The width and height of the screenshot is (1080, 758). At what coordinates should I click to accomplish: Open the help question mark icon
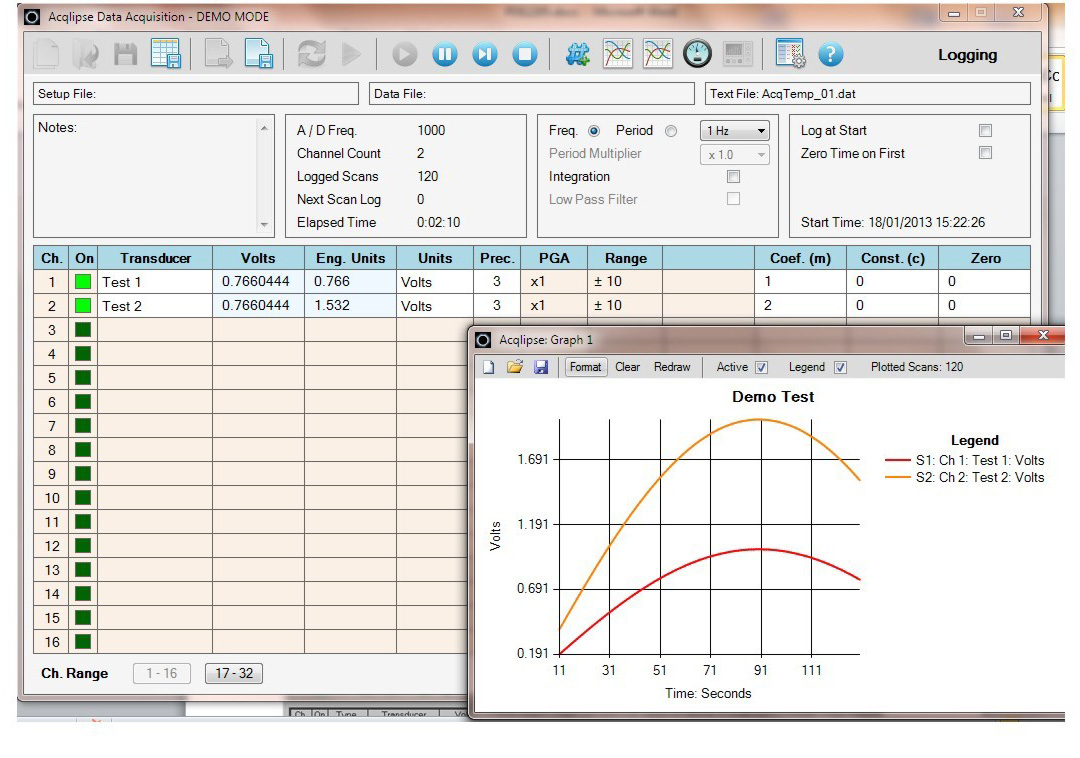831,55
